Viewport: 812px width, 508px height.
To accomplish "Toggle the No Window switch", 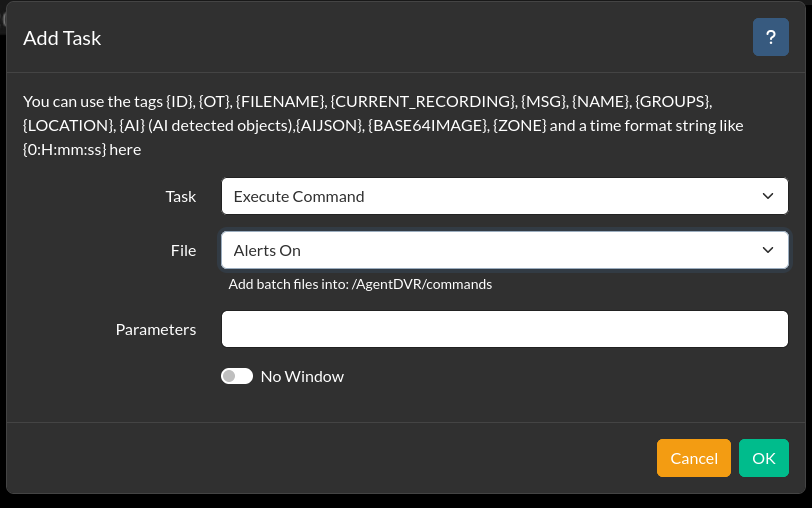I will (x=237, y=376).
